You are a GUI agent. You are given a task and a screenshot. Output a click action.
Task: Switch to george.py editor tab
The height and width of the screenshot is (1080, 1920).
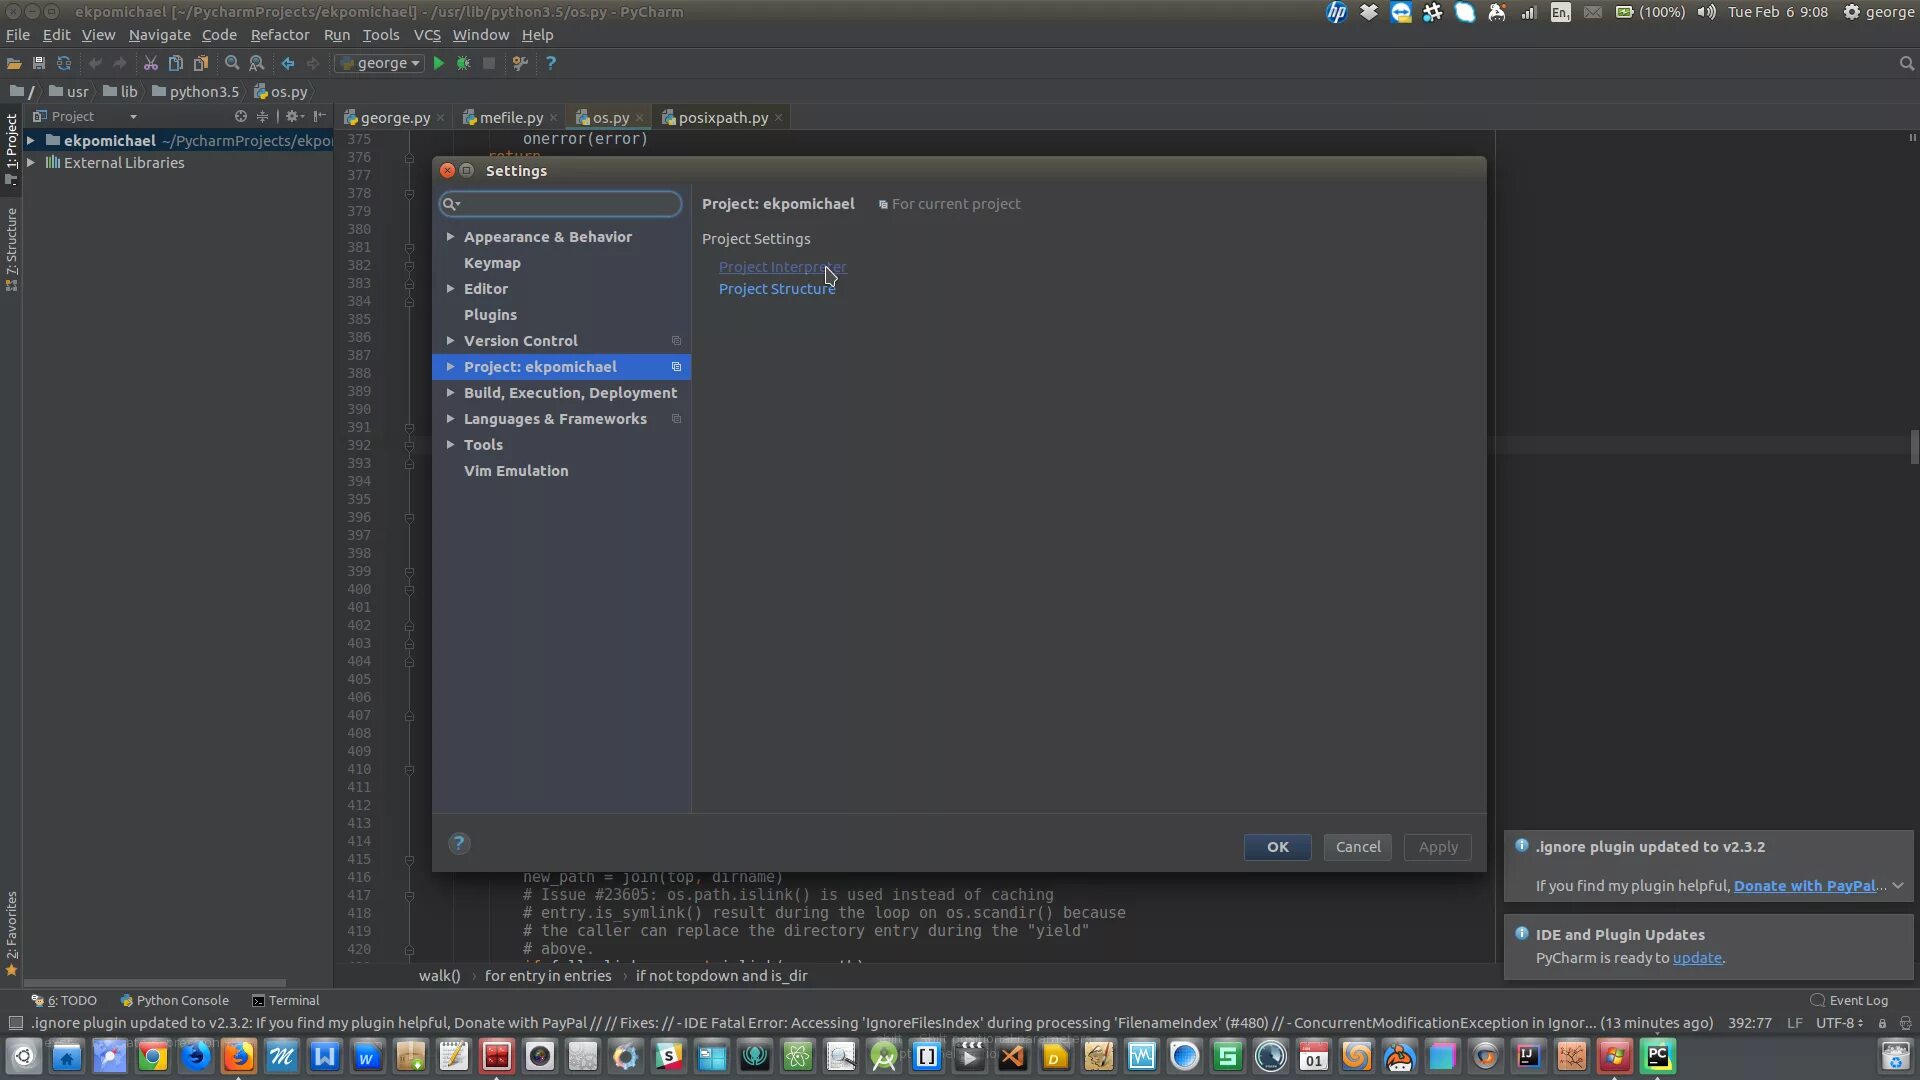point(394,117)
